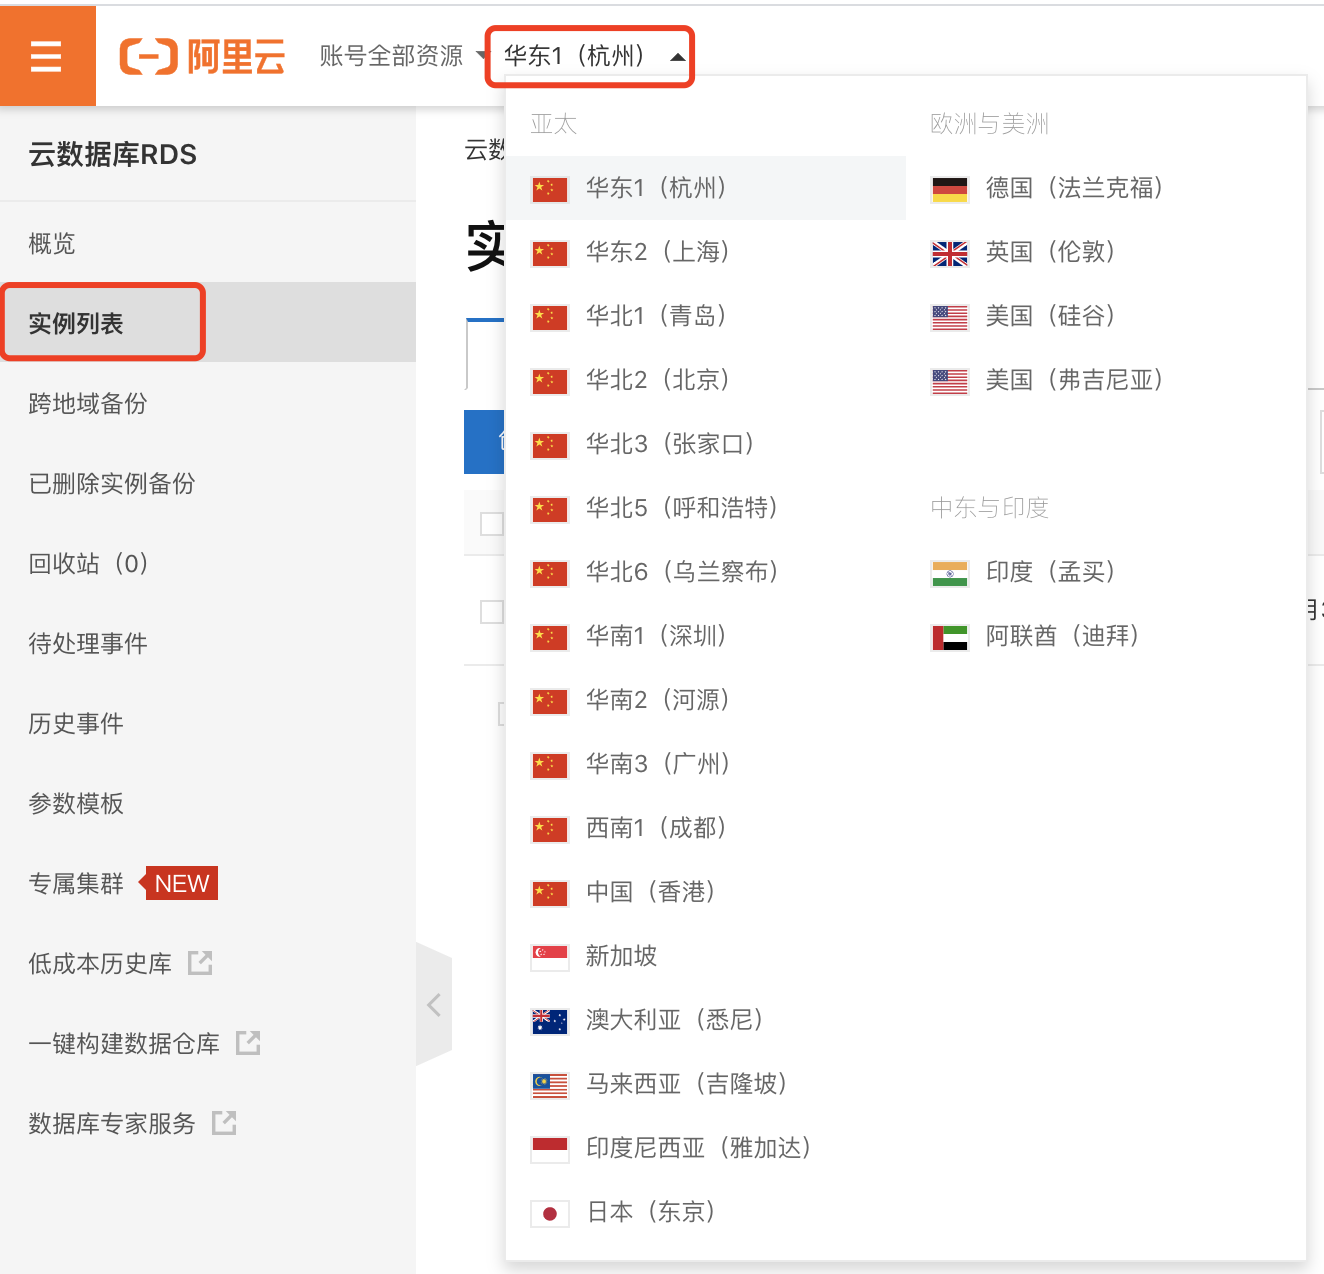Pick 美国（弗吉尼亚）region
The image size is (1324, 1274).
pos(1105,380)
